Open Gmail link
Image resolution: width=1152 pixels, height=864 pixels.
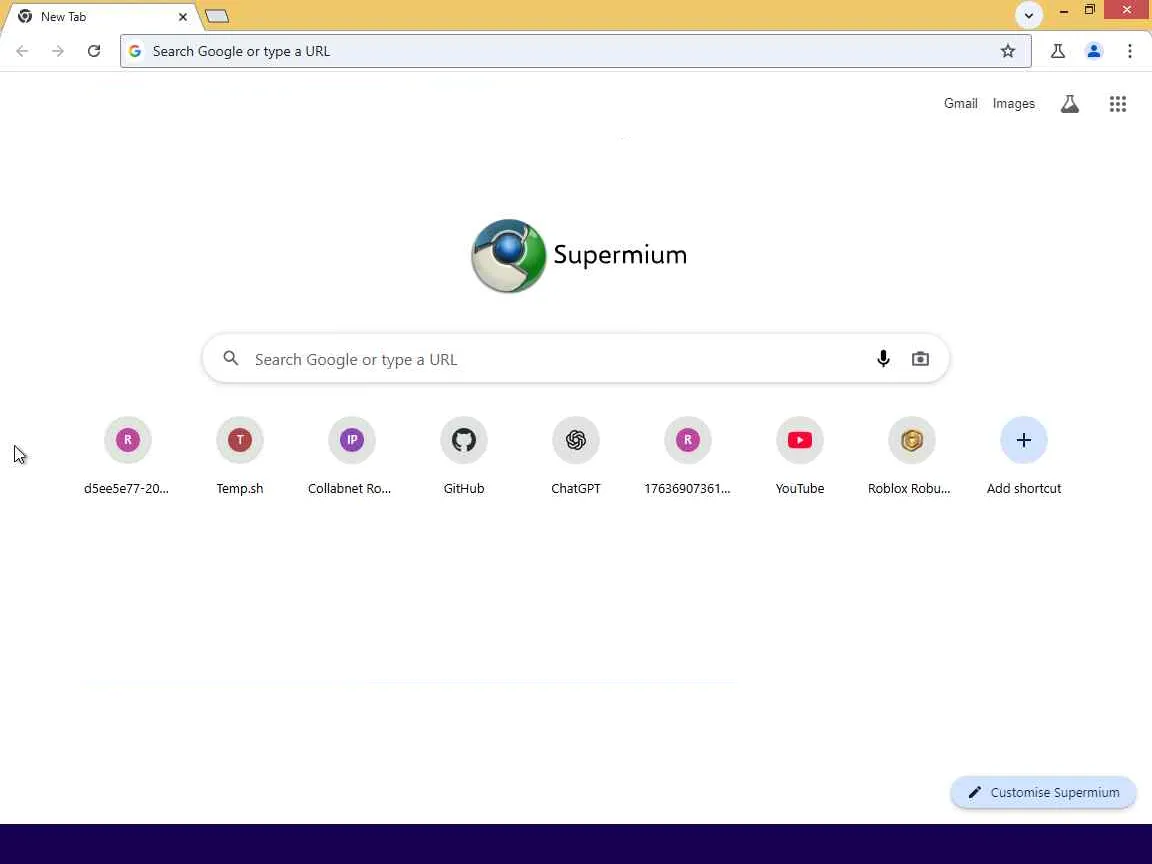pos(960,104)
